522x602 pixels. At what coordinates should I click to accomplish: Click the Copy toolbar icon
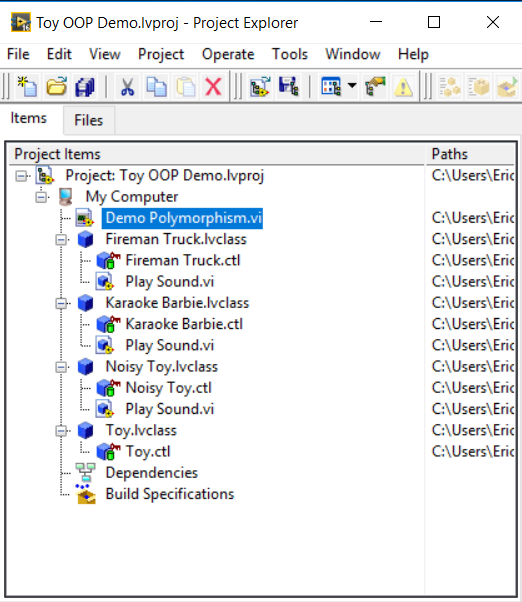(x=157, y=86)
